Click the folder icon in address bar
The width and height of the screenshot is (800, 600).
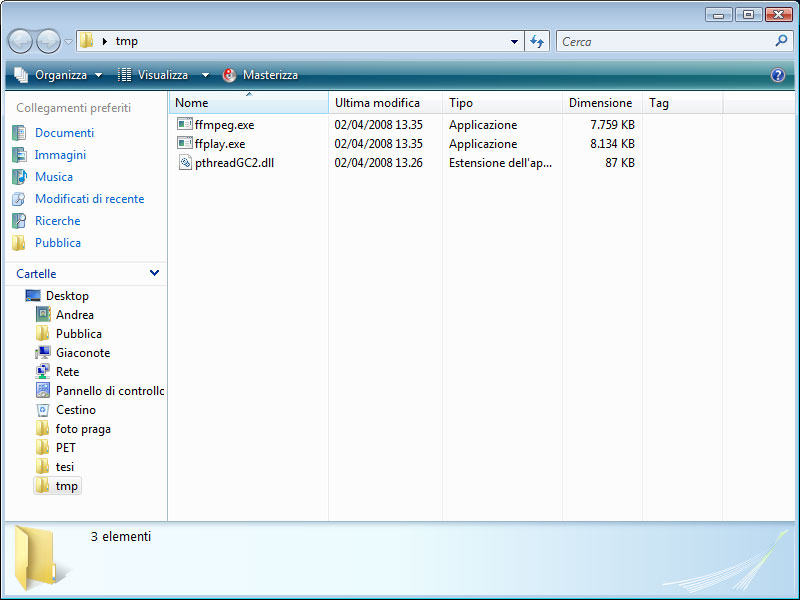87,41
